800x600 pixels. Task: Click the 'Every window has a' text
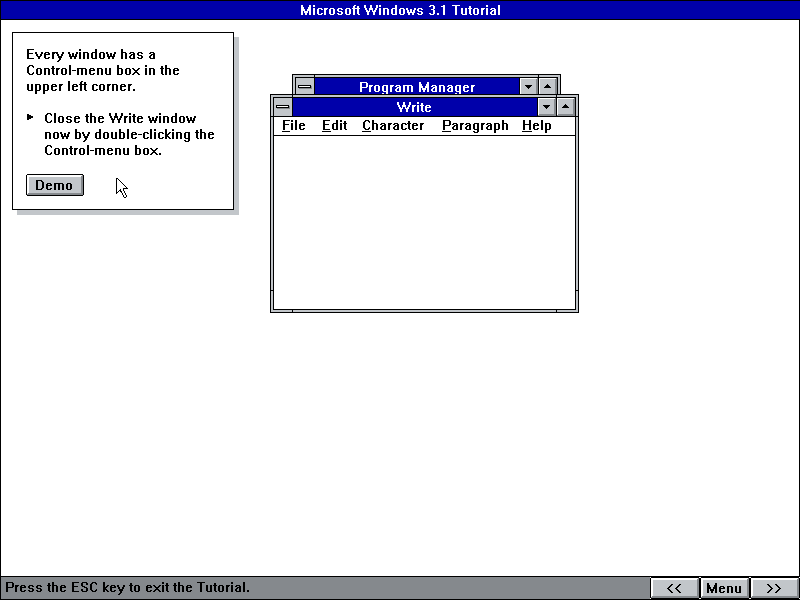[x=91, y=55]
